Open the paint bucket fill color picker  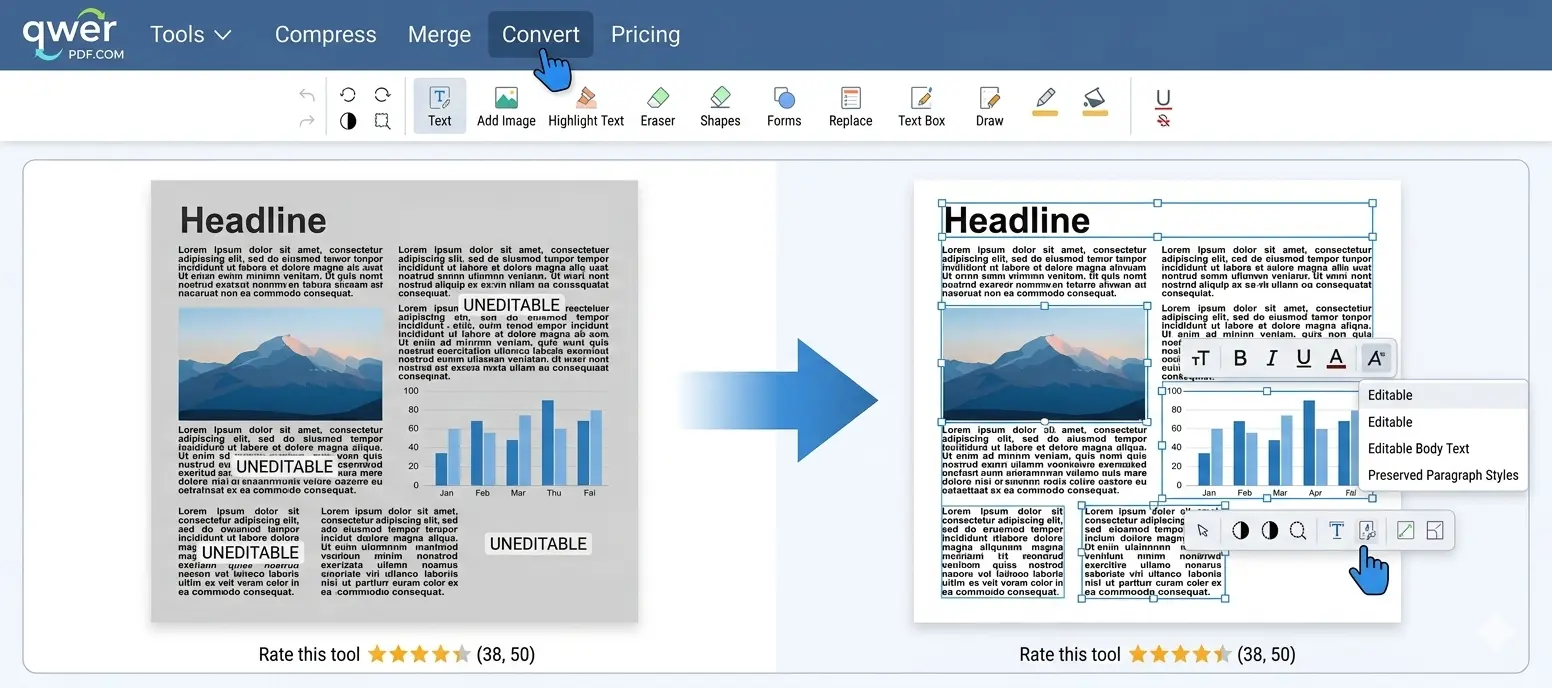point(1095,101)
